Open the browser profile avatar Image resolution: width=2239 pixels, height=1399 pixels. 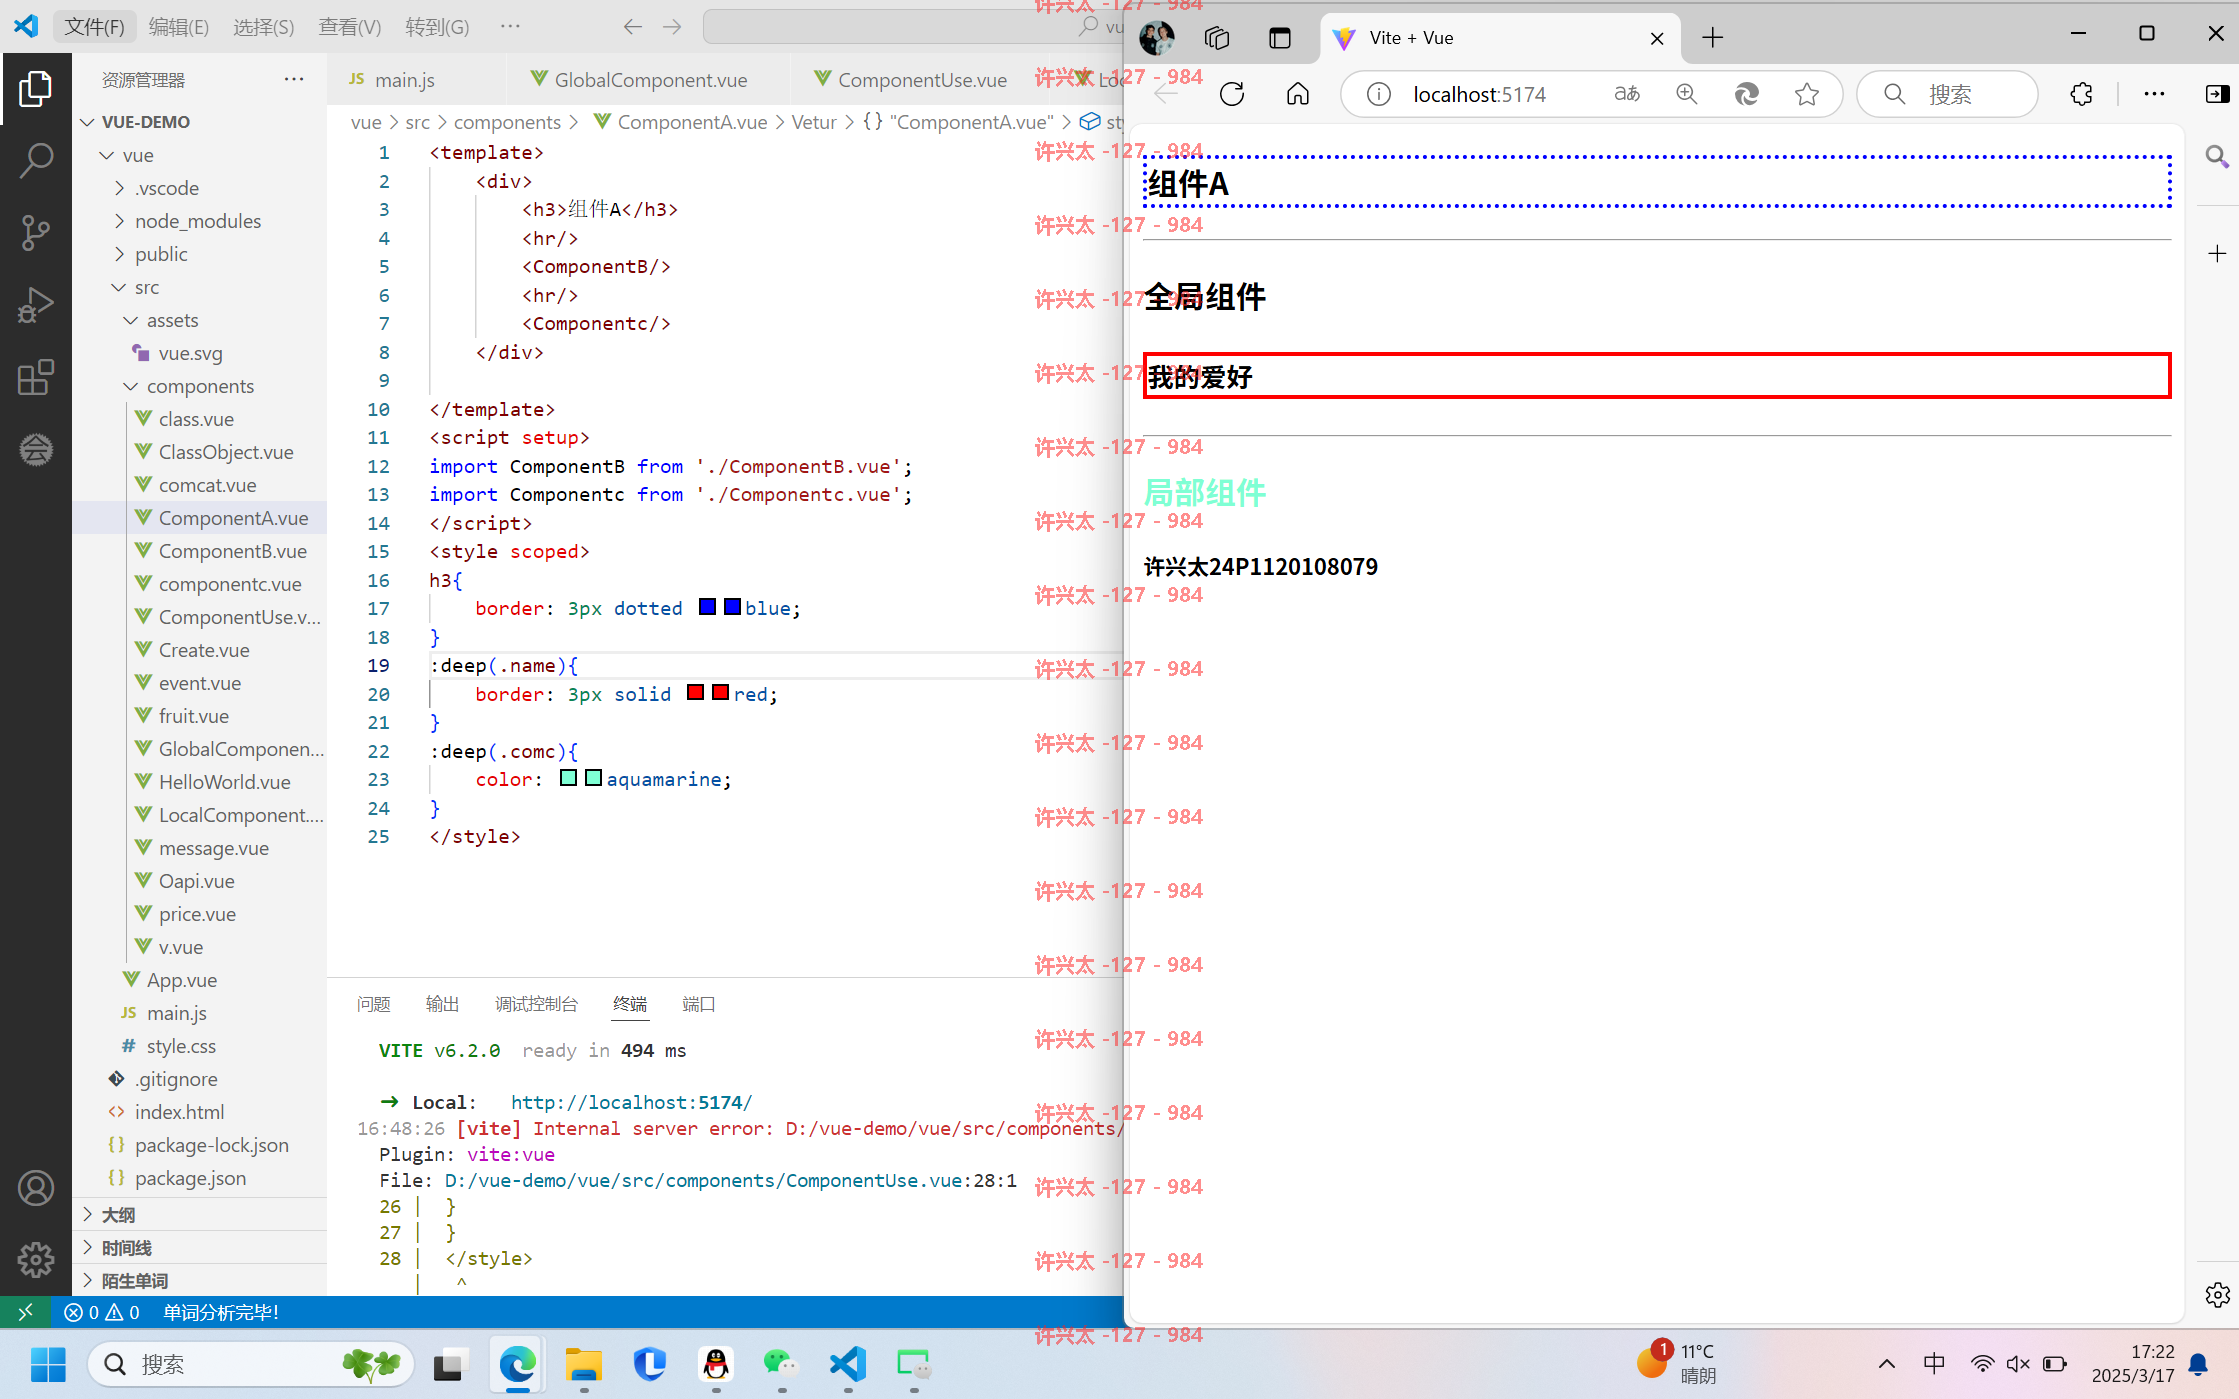click(1157, 38)
